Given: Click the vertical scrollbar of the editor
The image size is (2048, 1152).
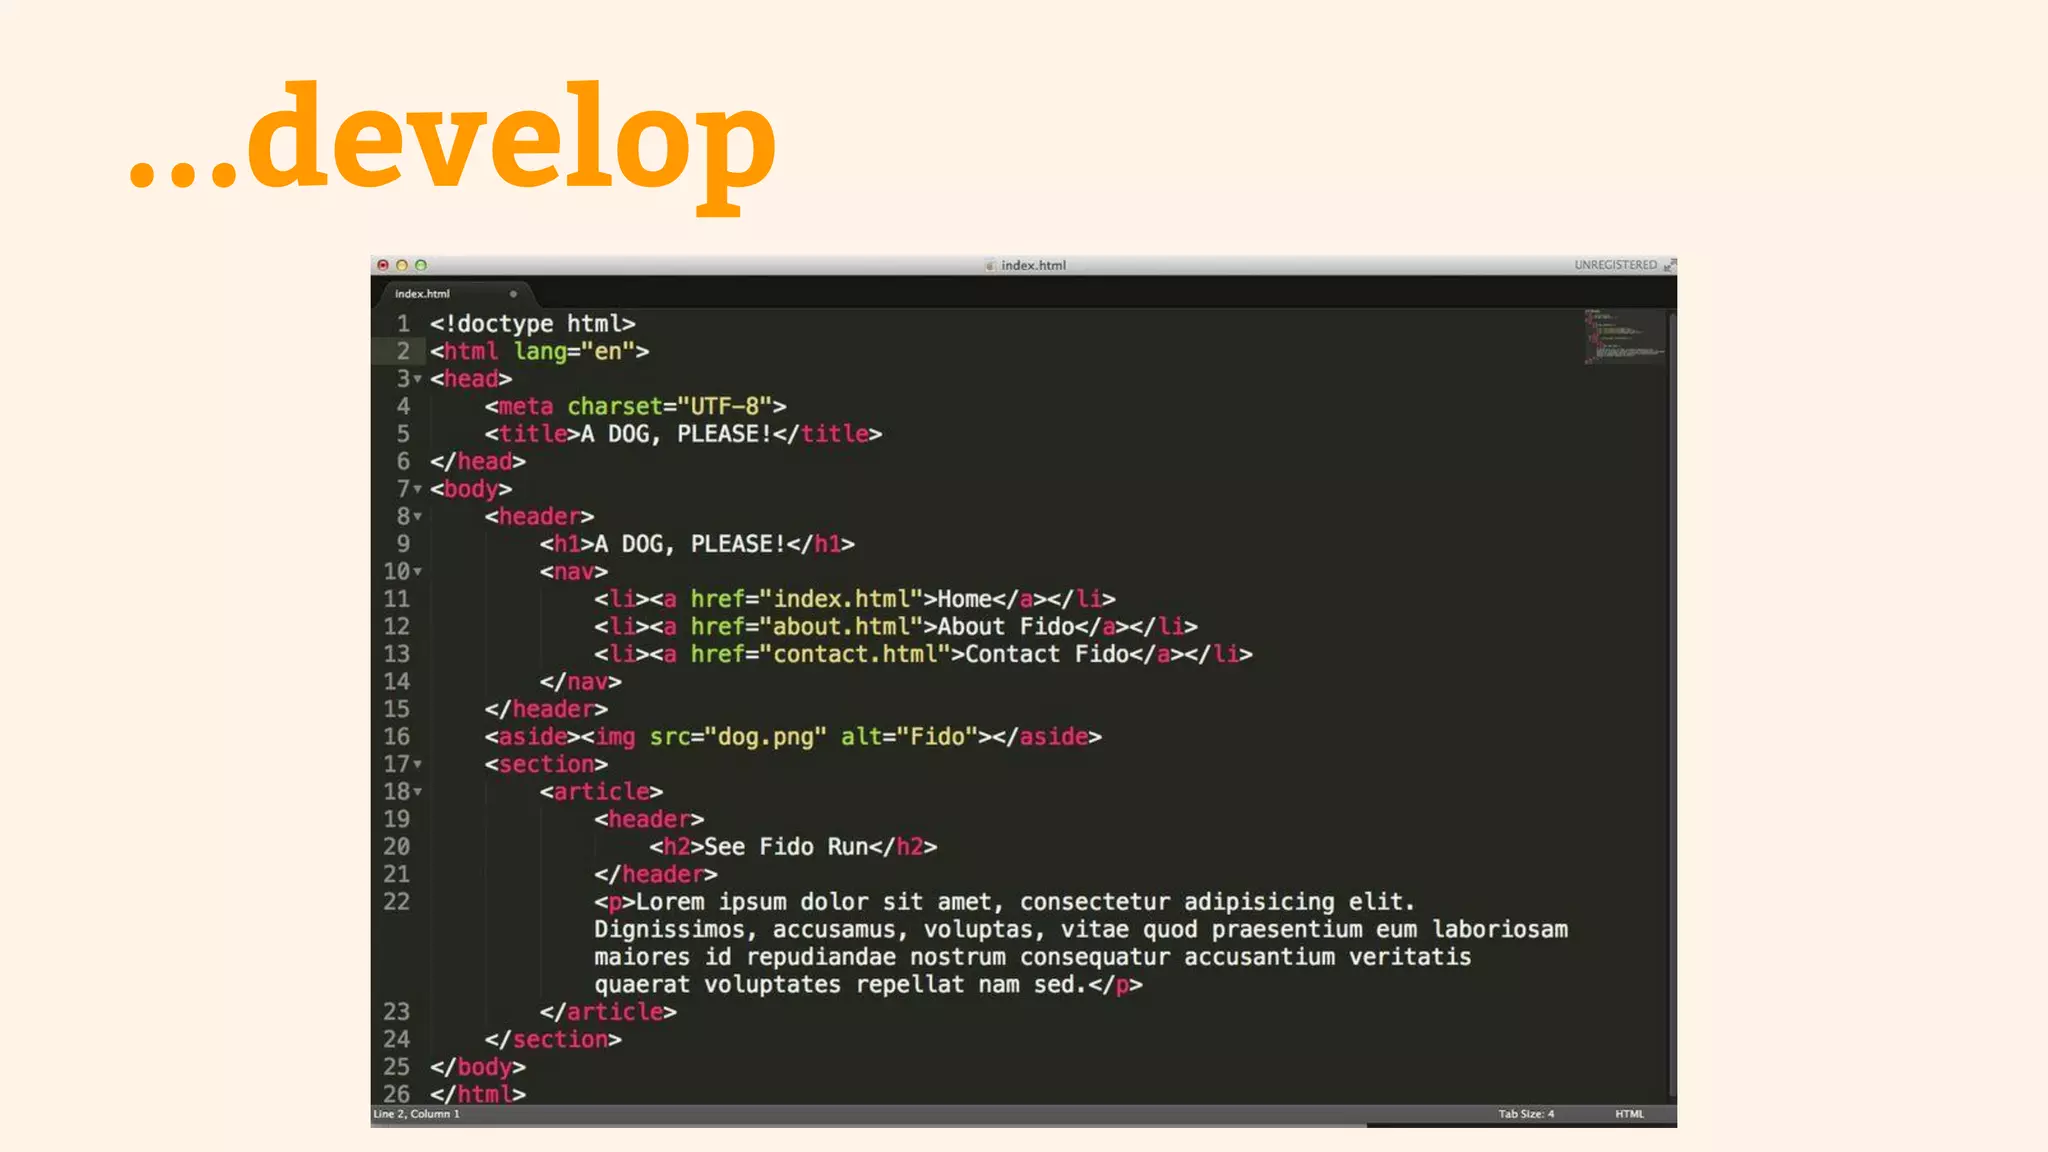Looking at the screenshot, I should (x=1672, y=705).
